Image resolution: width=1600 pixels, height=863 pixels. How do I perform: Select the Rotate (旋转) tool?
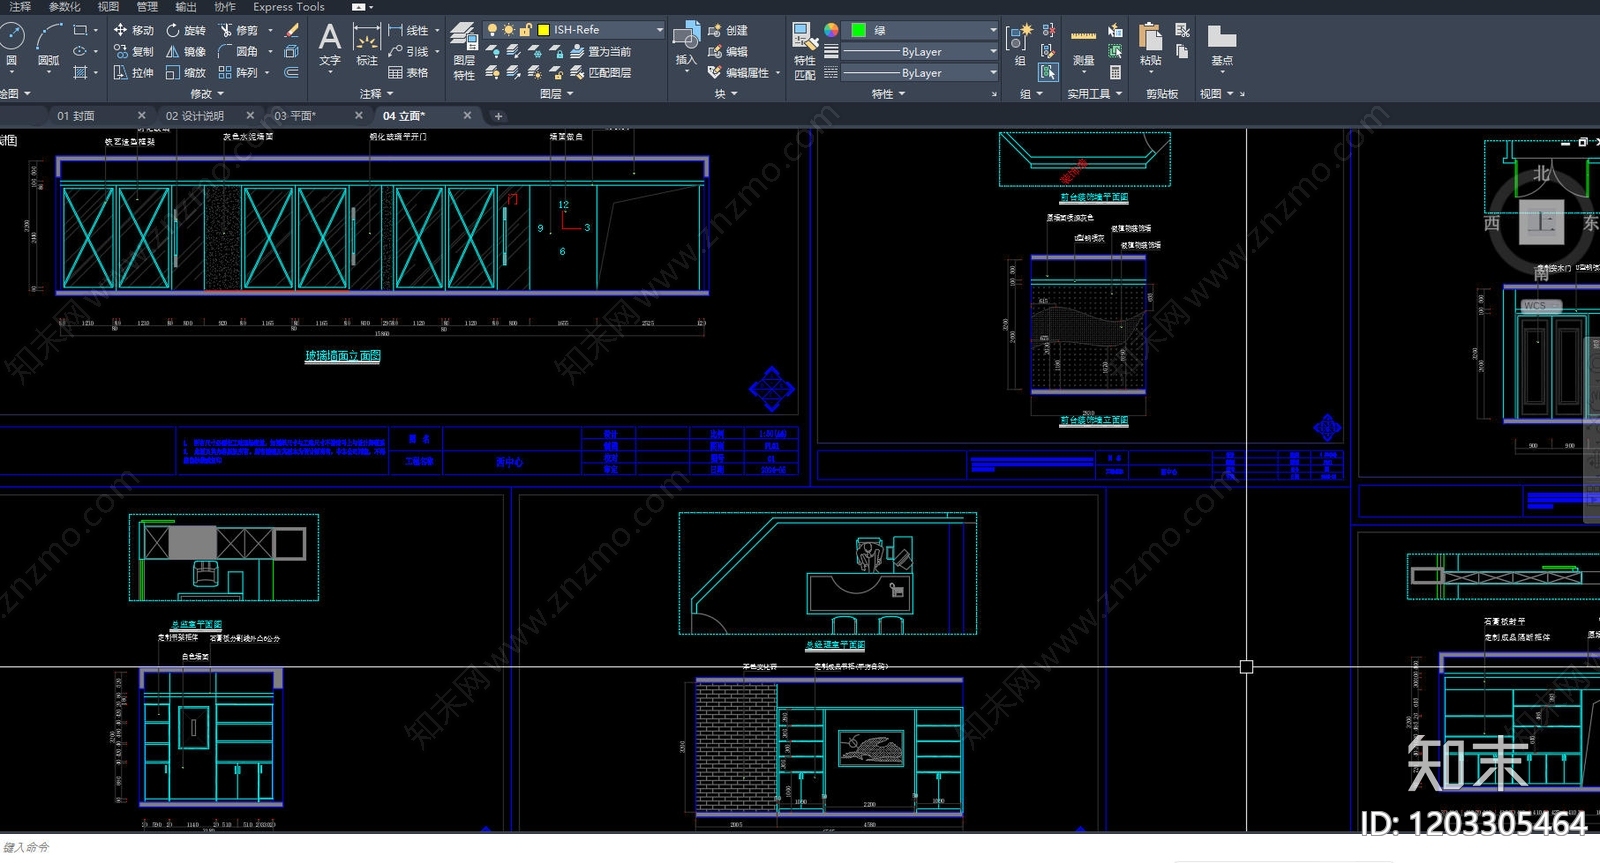tap(186, 30)
